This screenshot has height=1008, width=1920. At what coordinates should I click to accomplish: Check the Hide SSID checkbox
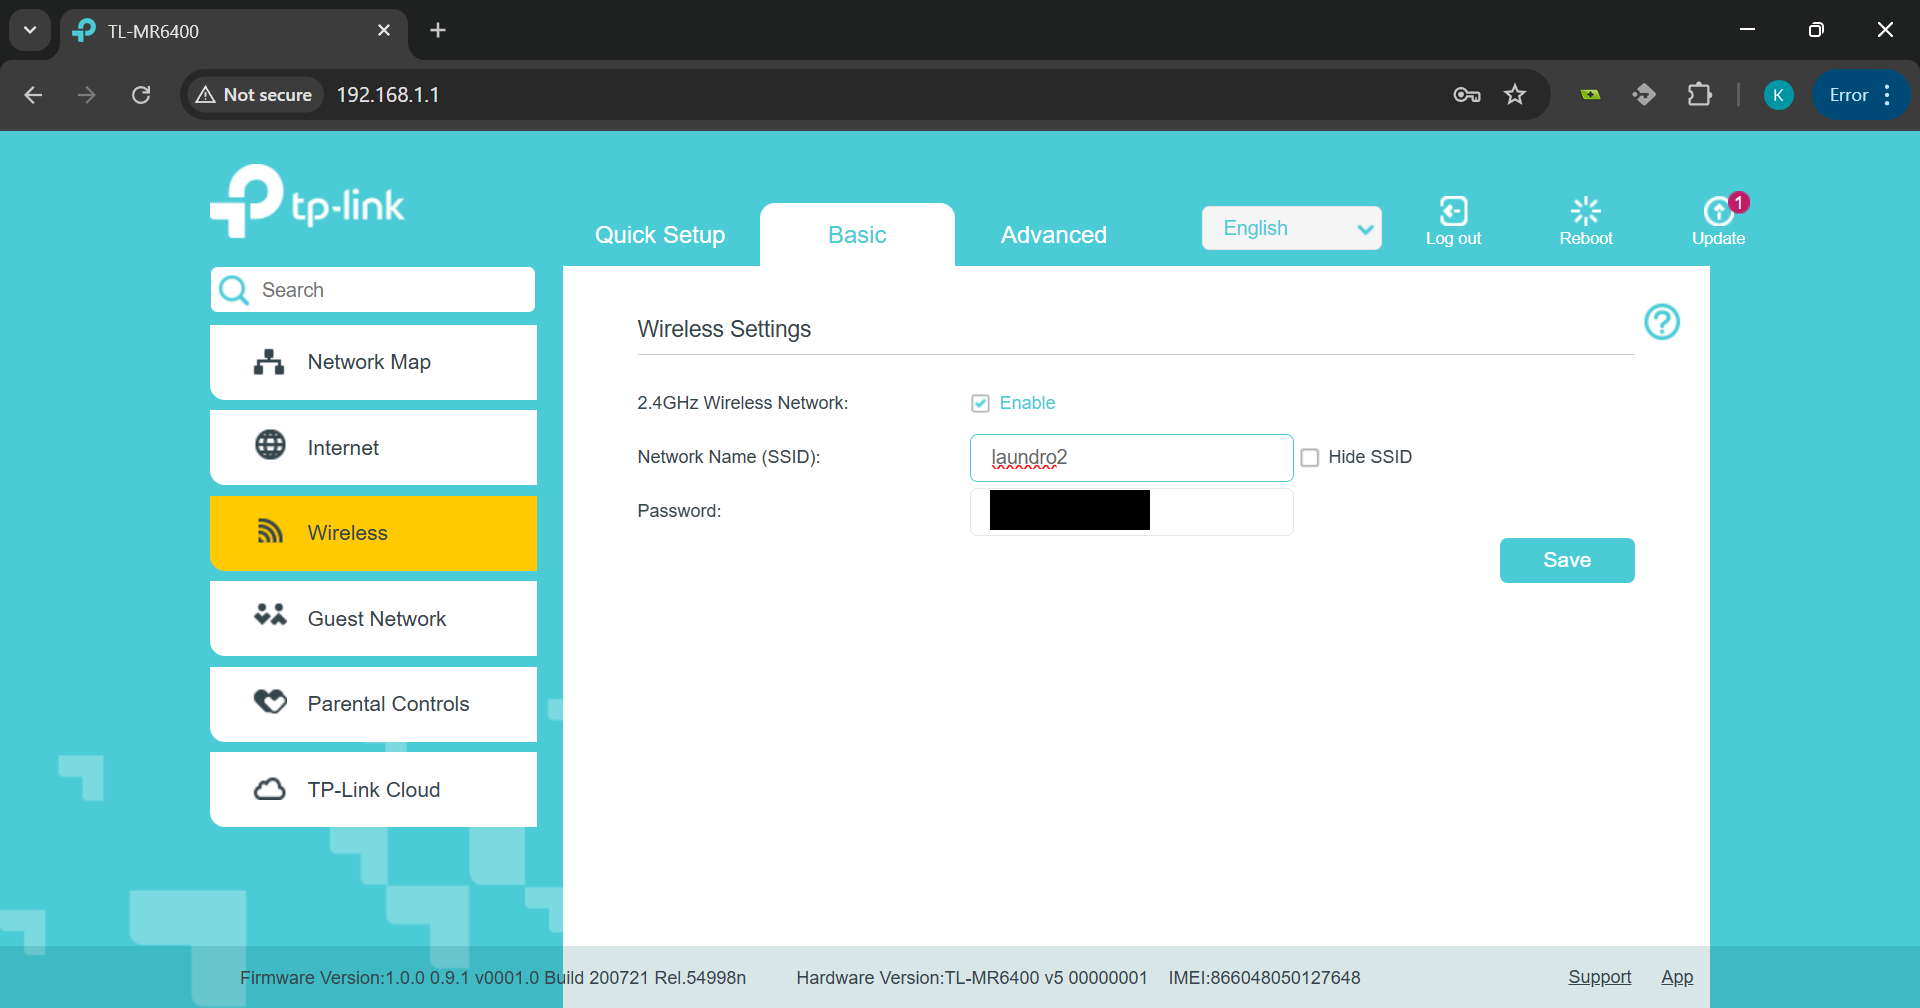1310,457
